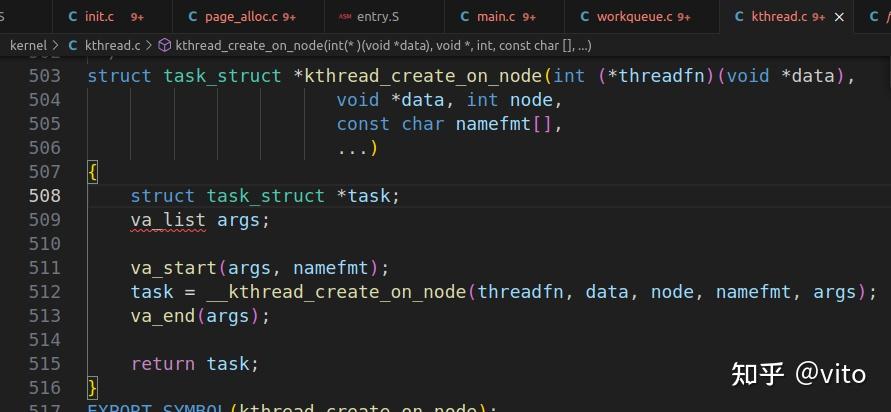
Task: Click 'int node' parameter on line 504
Action: (x=510, y=101)
